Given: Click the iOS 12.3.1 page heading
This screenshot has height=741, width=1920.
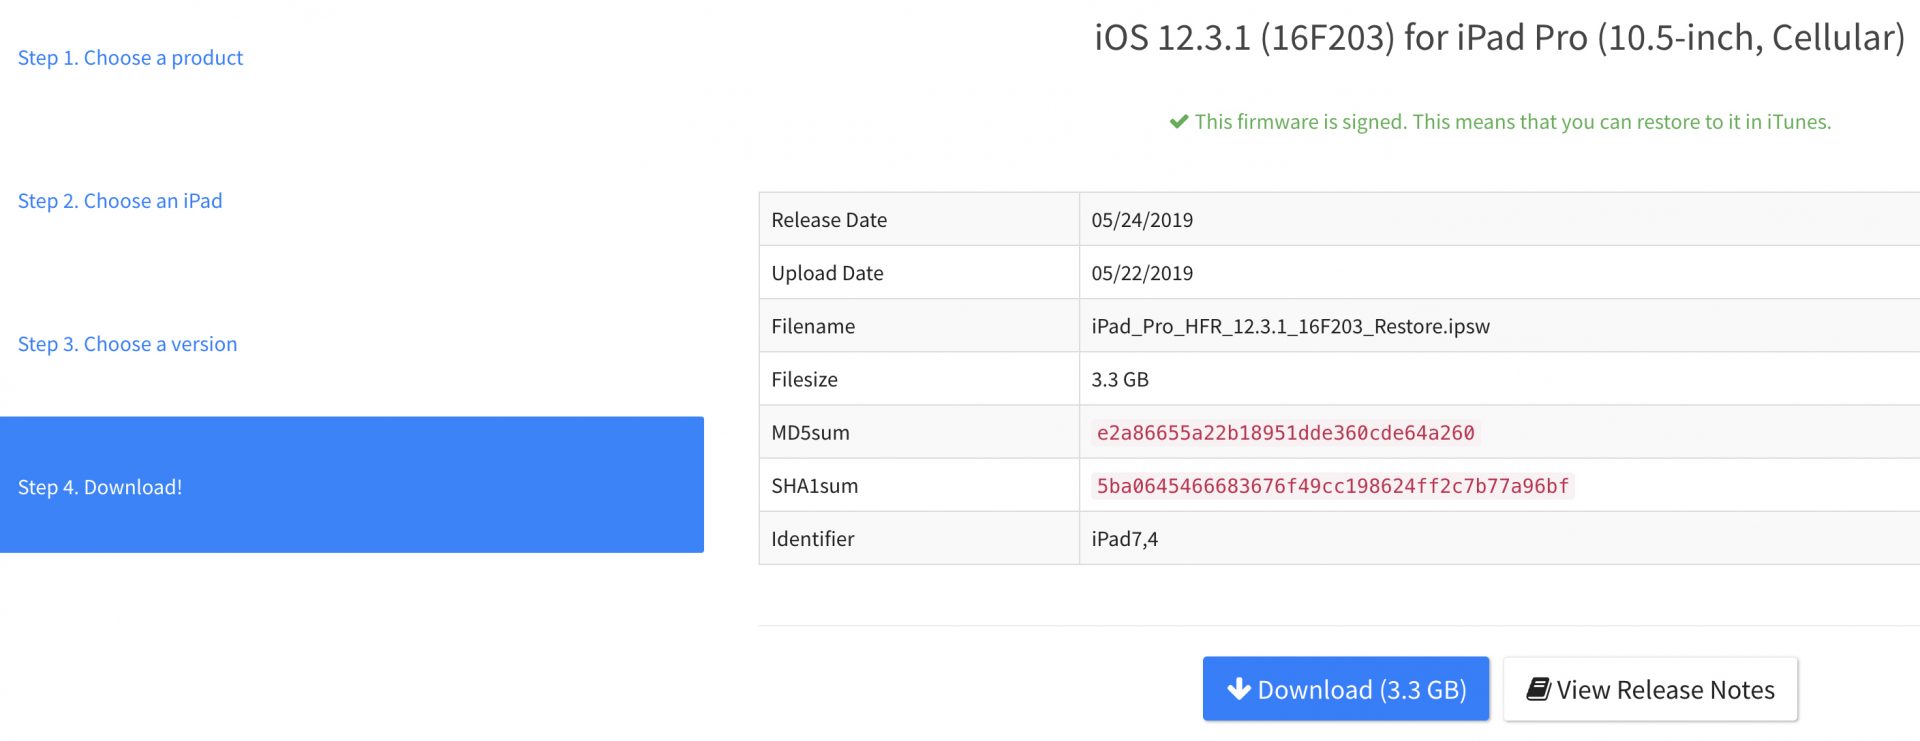Looking at the screenshot, I should [x=1499, y=38].
